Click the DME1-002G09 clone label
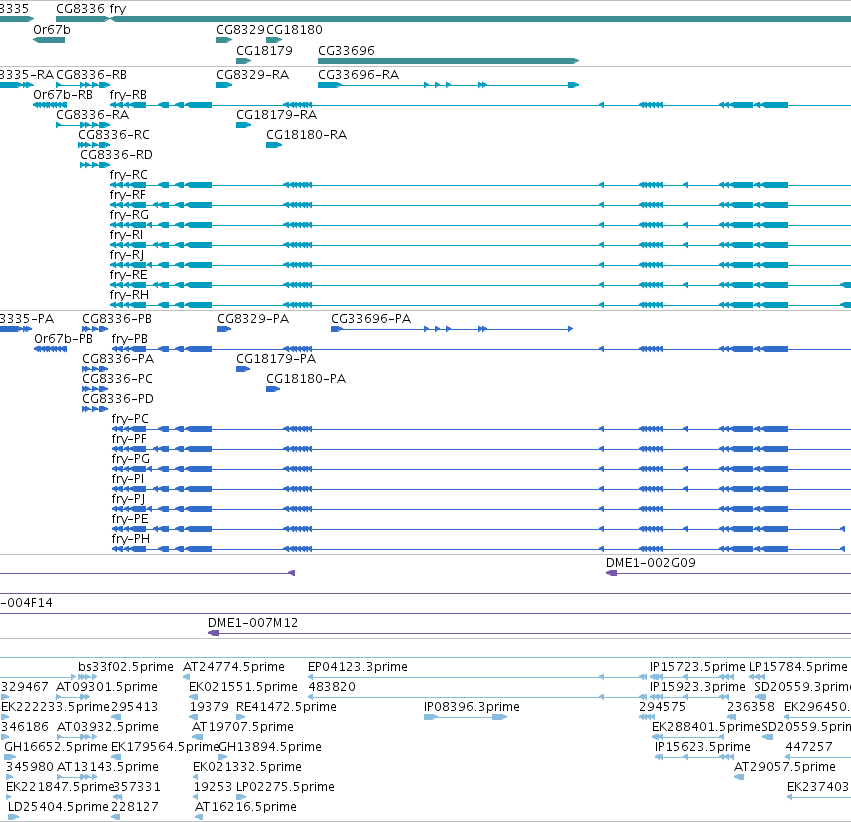The height and width of the screenshot is (822, 851). tap(651, 563)
